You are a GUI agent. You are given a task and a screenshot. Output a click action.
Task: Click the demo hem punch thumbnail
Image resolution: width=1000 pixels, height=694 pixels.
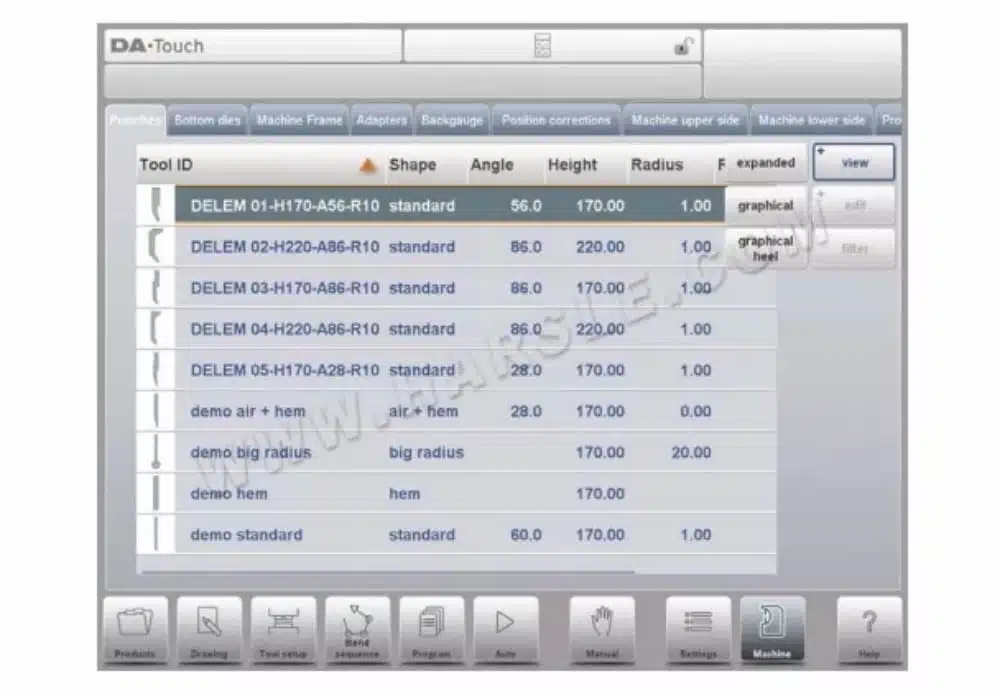pos(156,493)
